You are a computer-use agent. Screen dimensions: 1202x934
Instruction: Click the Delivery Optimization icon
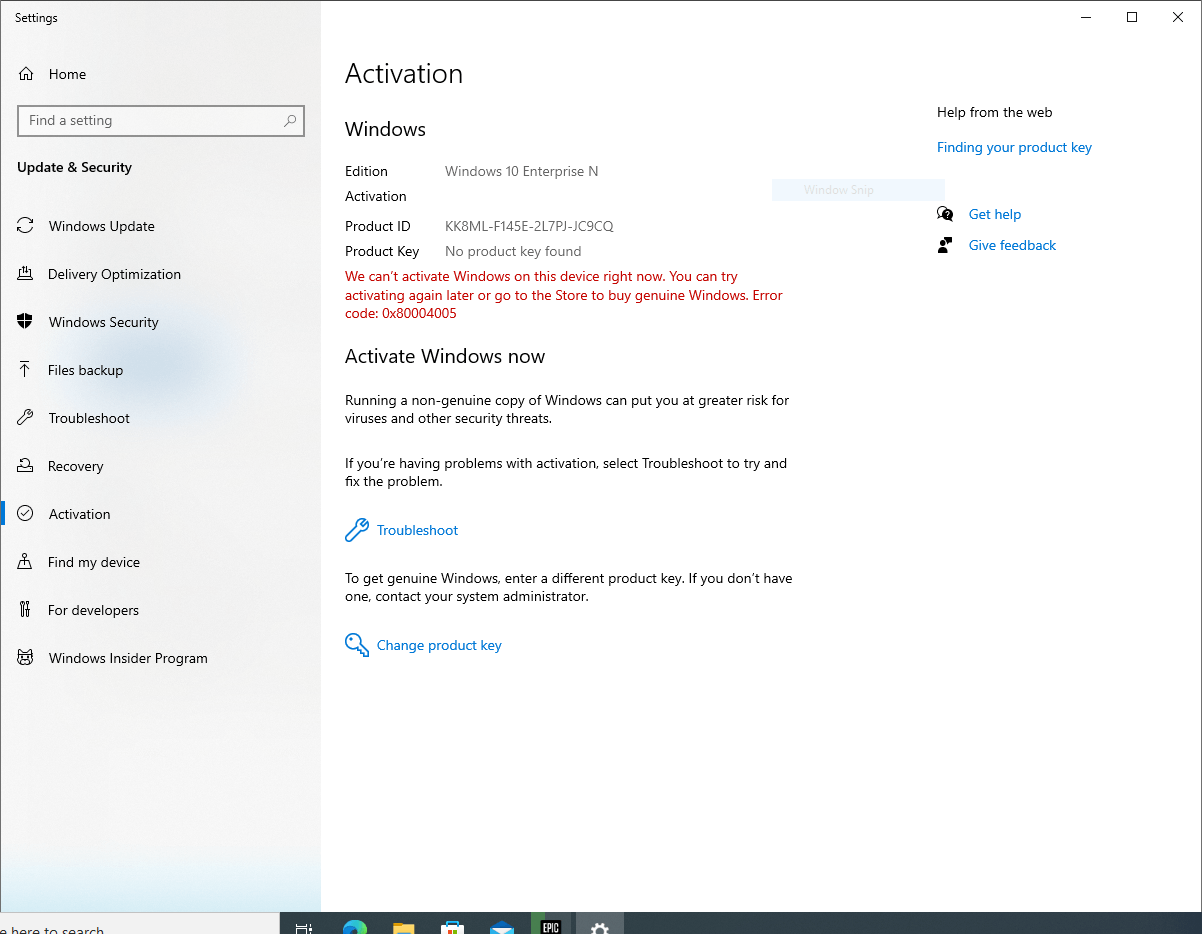[x=26, y=274]
